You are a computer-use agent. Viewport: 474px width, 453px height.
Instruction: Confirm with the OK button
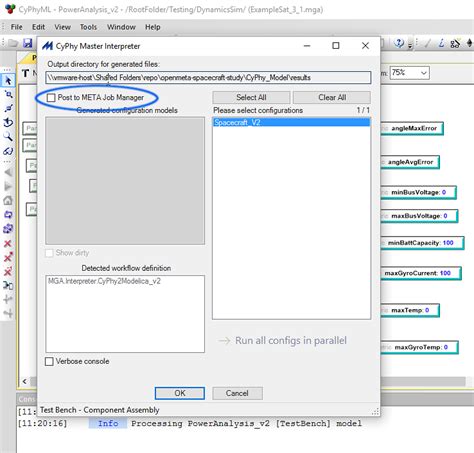tap(180, 393)
